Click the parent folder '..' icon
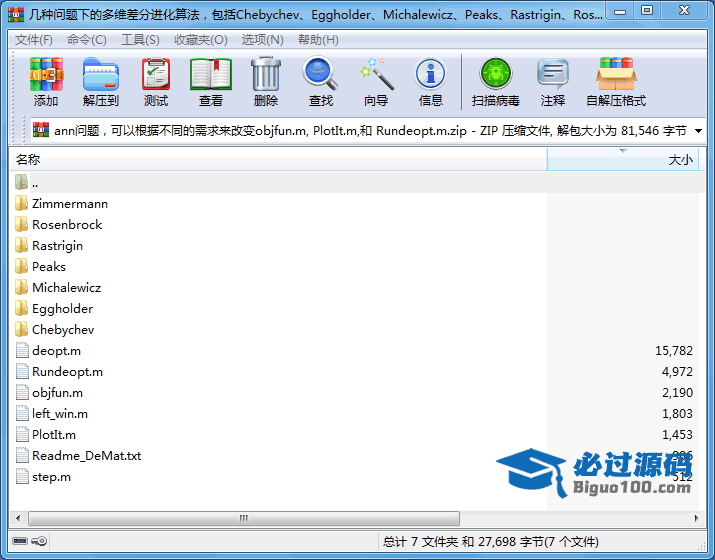The height and width of the screenshot is (560, 715). (x=21, y=182)
